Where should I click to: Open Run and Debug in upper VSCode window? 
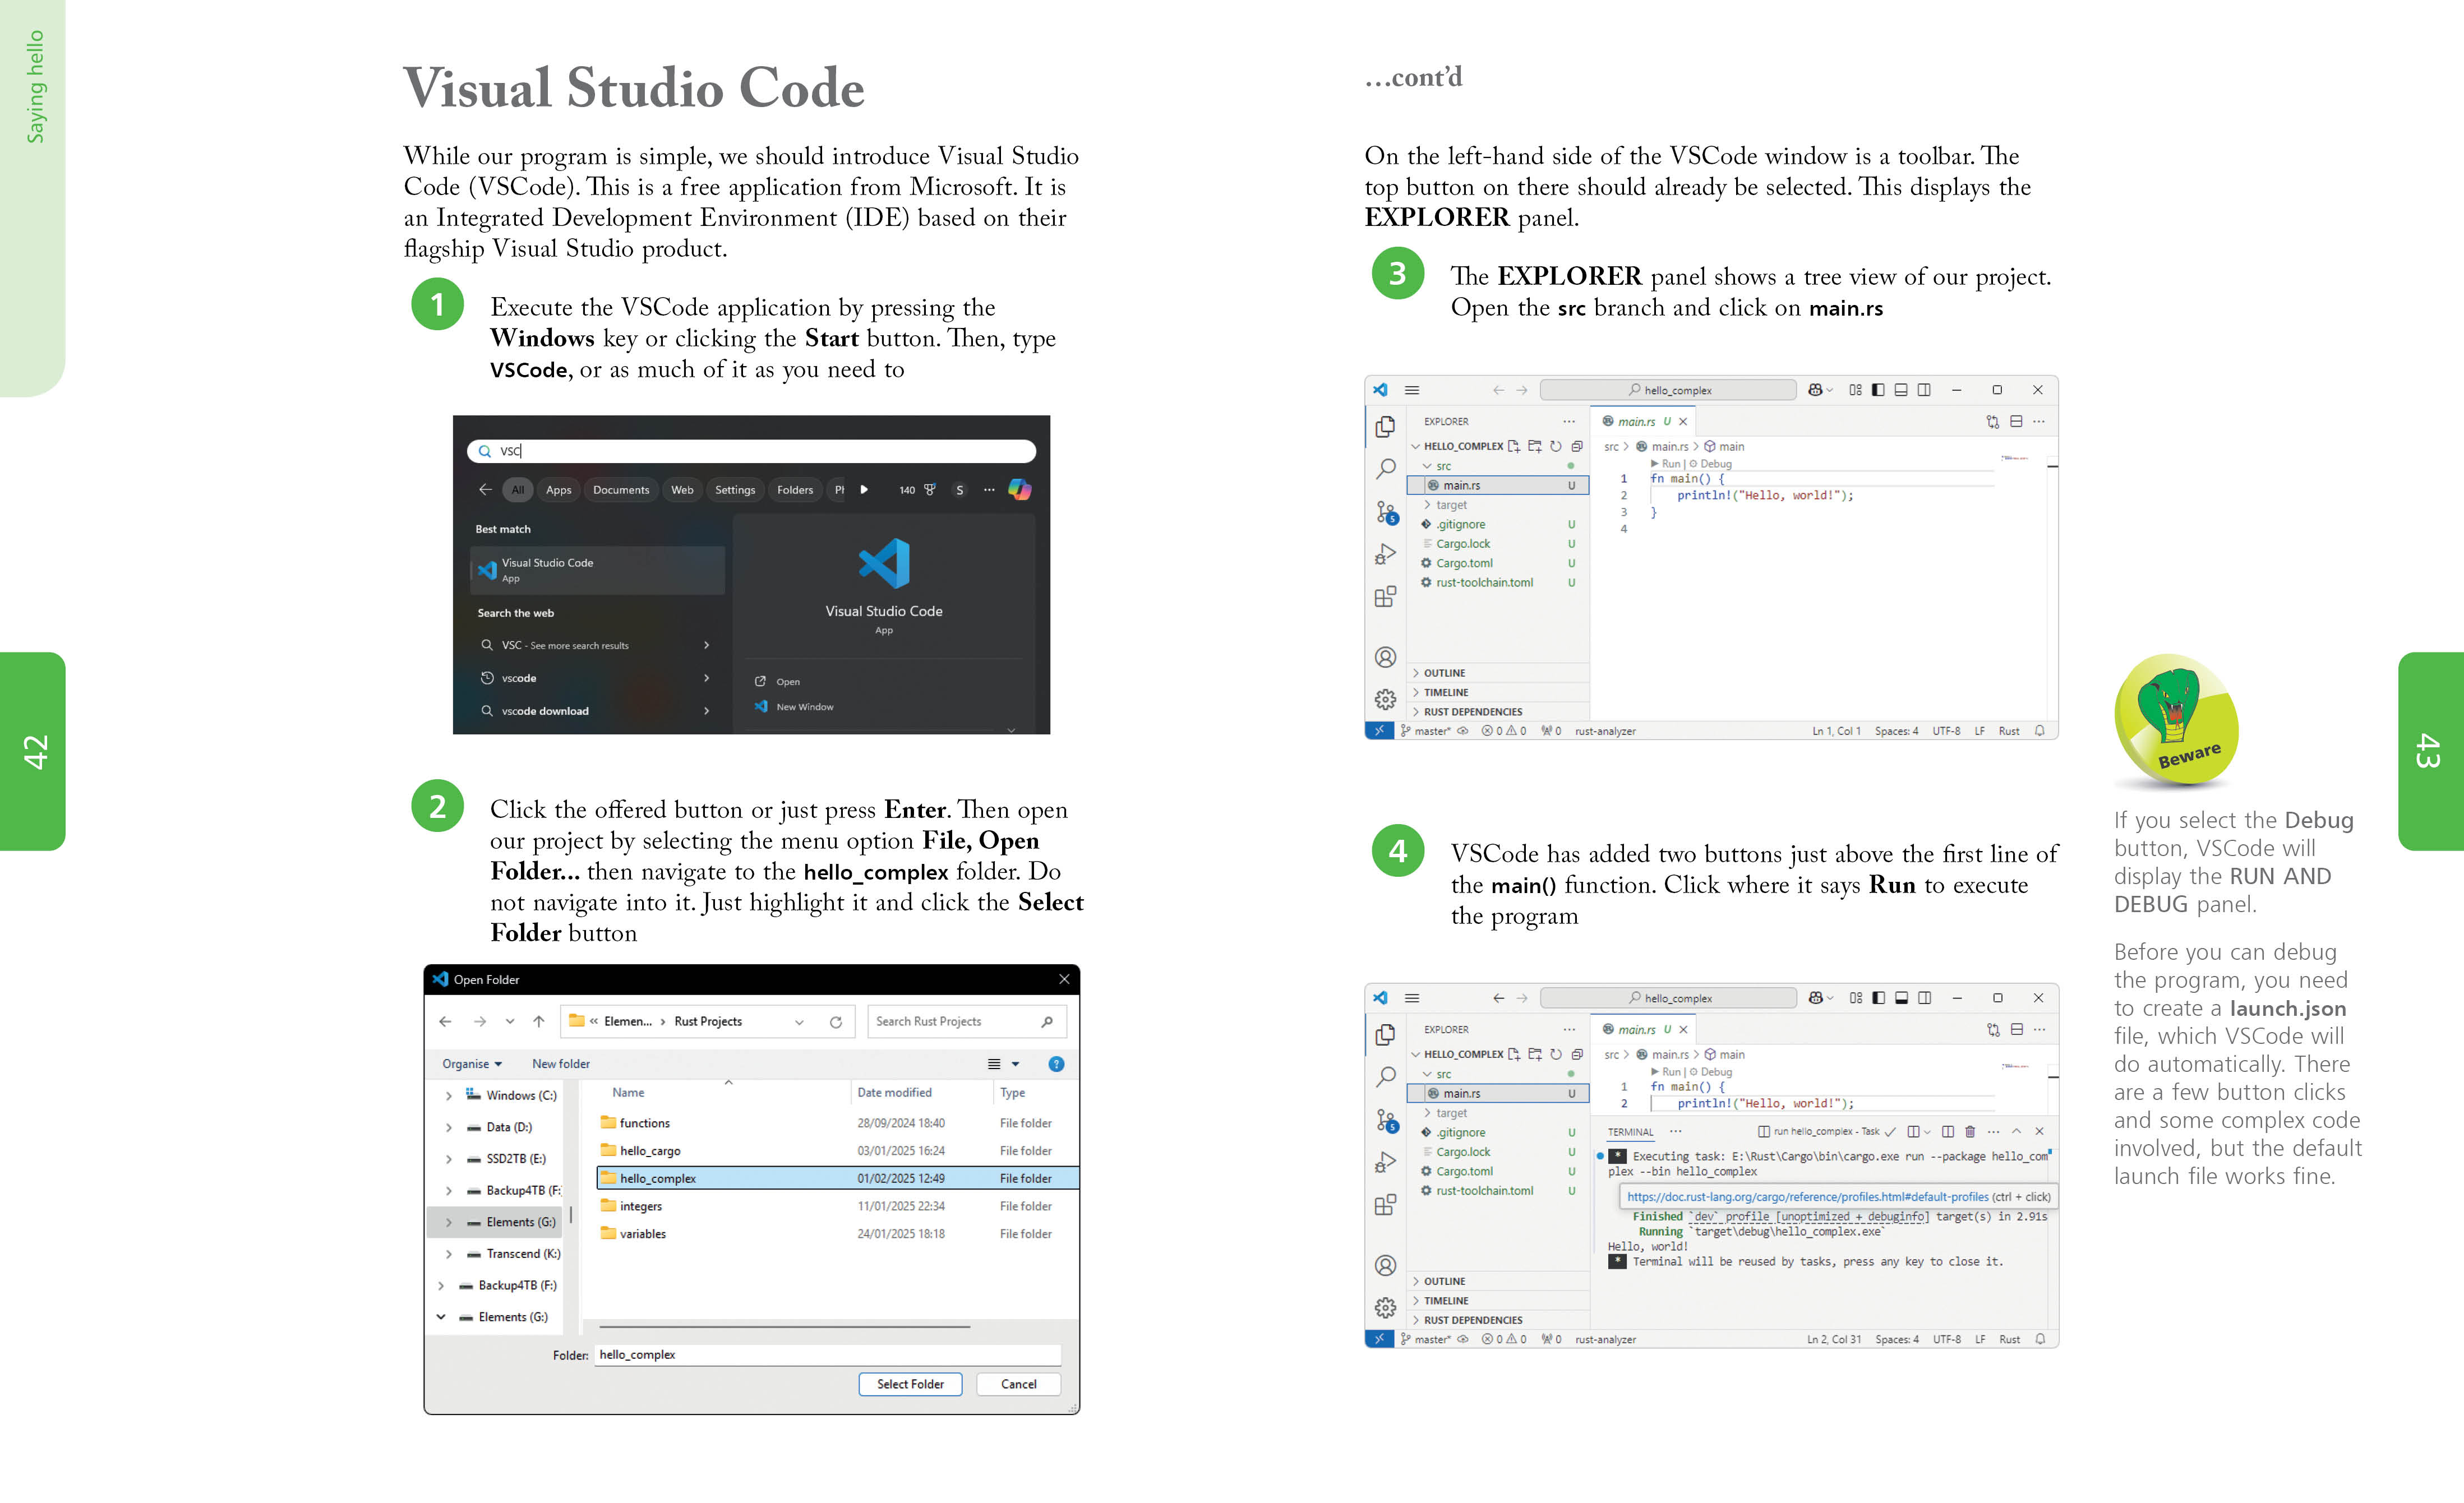coord(1385,554)
